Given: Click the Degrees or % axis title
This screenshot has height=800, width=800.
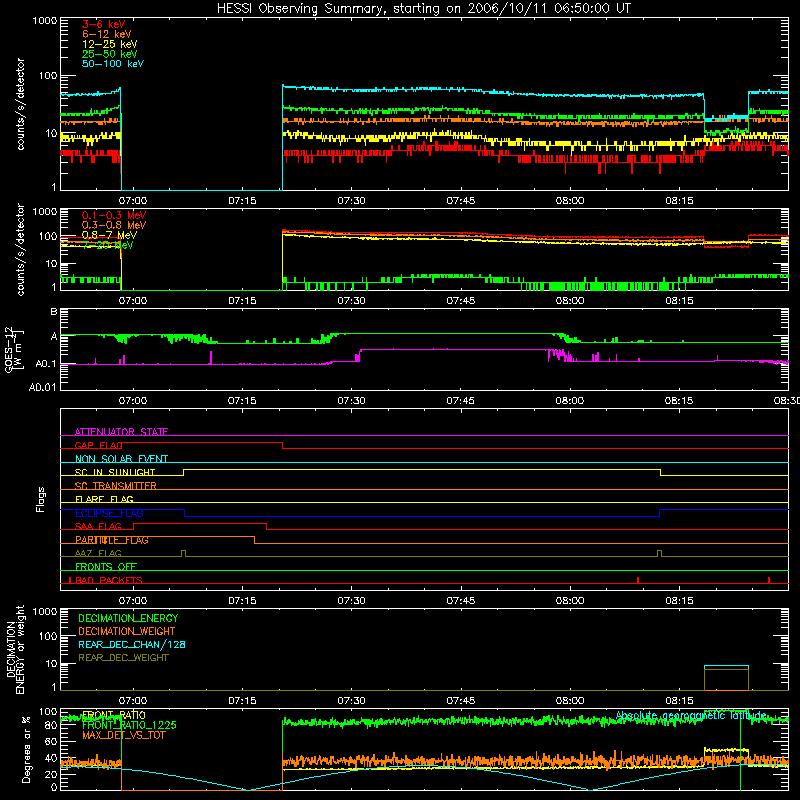Looking at the screenshot, I should click(27, 749).
